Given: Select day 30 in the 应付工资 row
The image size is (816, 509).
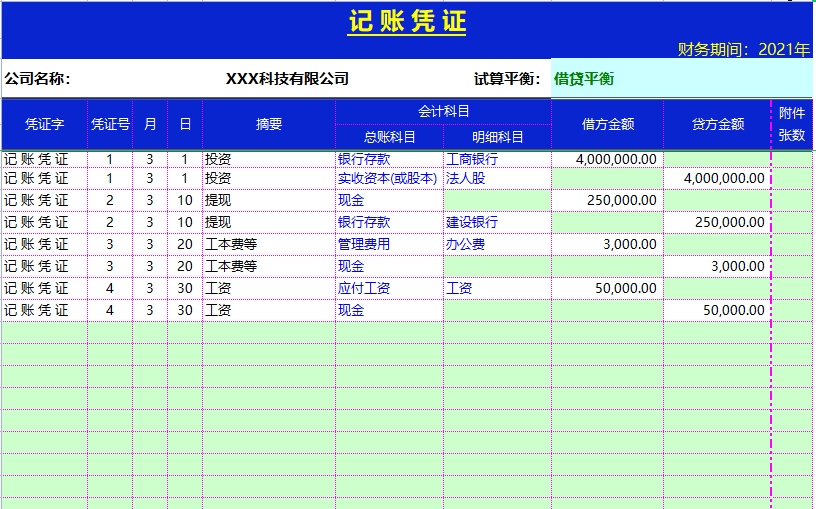Looking at the screenshot, I should 185,288.
